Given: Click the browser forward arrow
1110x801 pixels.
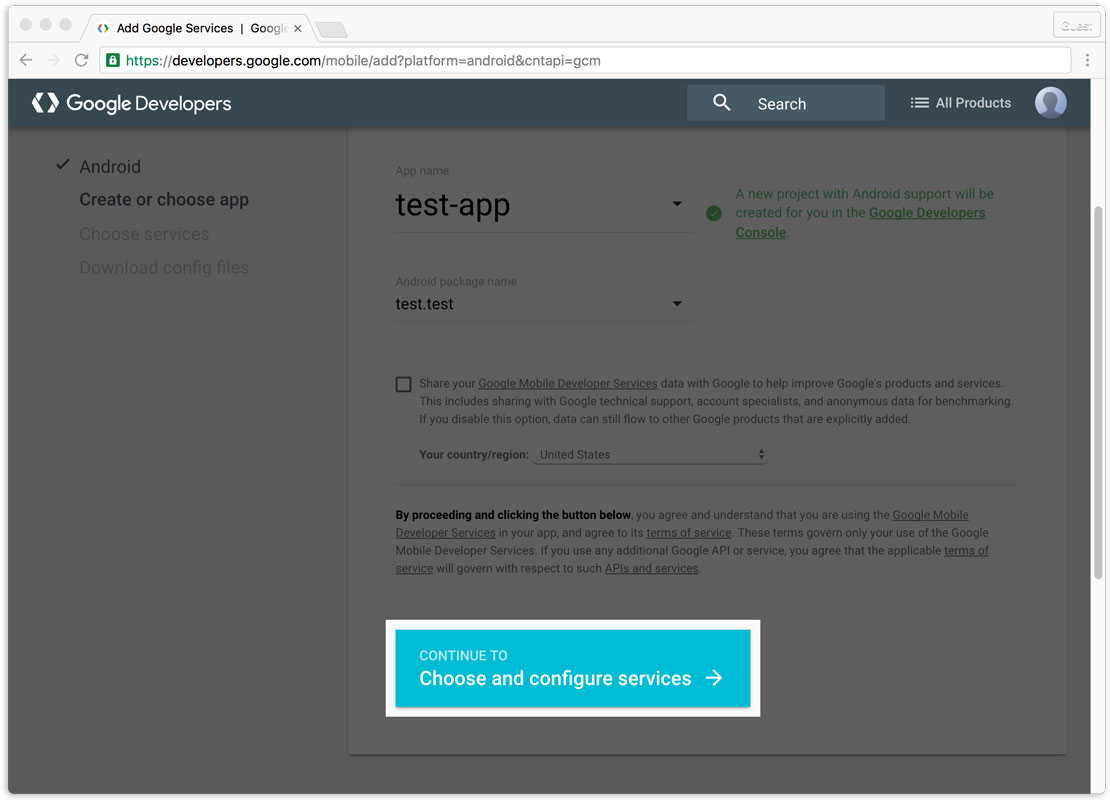Looking at the screenshot, I should [x=54, y=60].
